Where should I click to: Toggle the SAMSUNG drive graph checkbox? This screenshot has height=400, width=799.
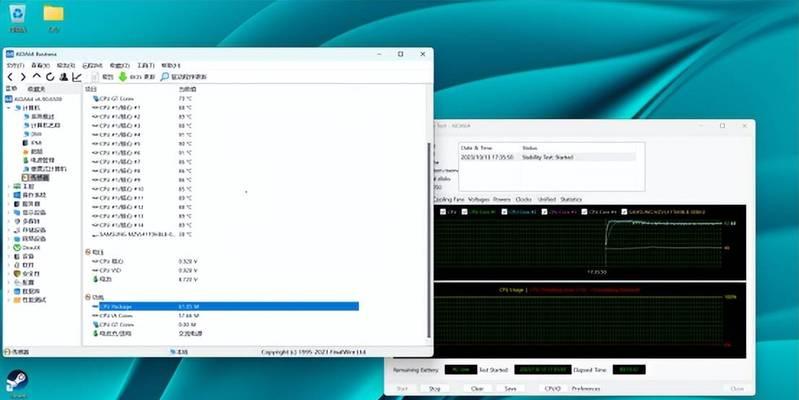(x=624, y=212)
